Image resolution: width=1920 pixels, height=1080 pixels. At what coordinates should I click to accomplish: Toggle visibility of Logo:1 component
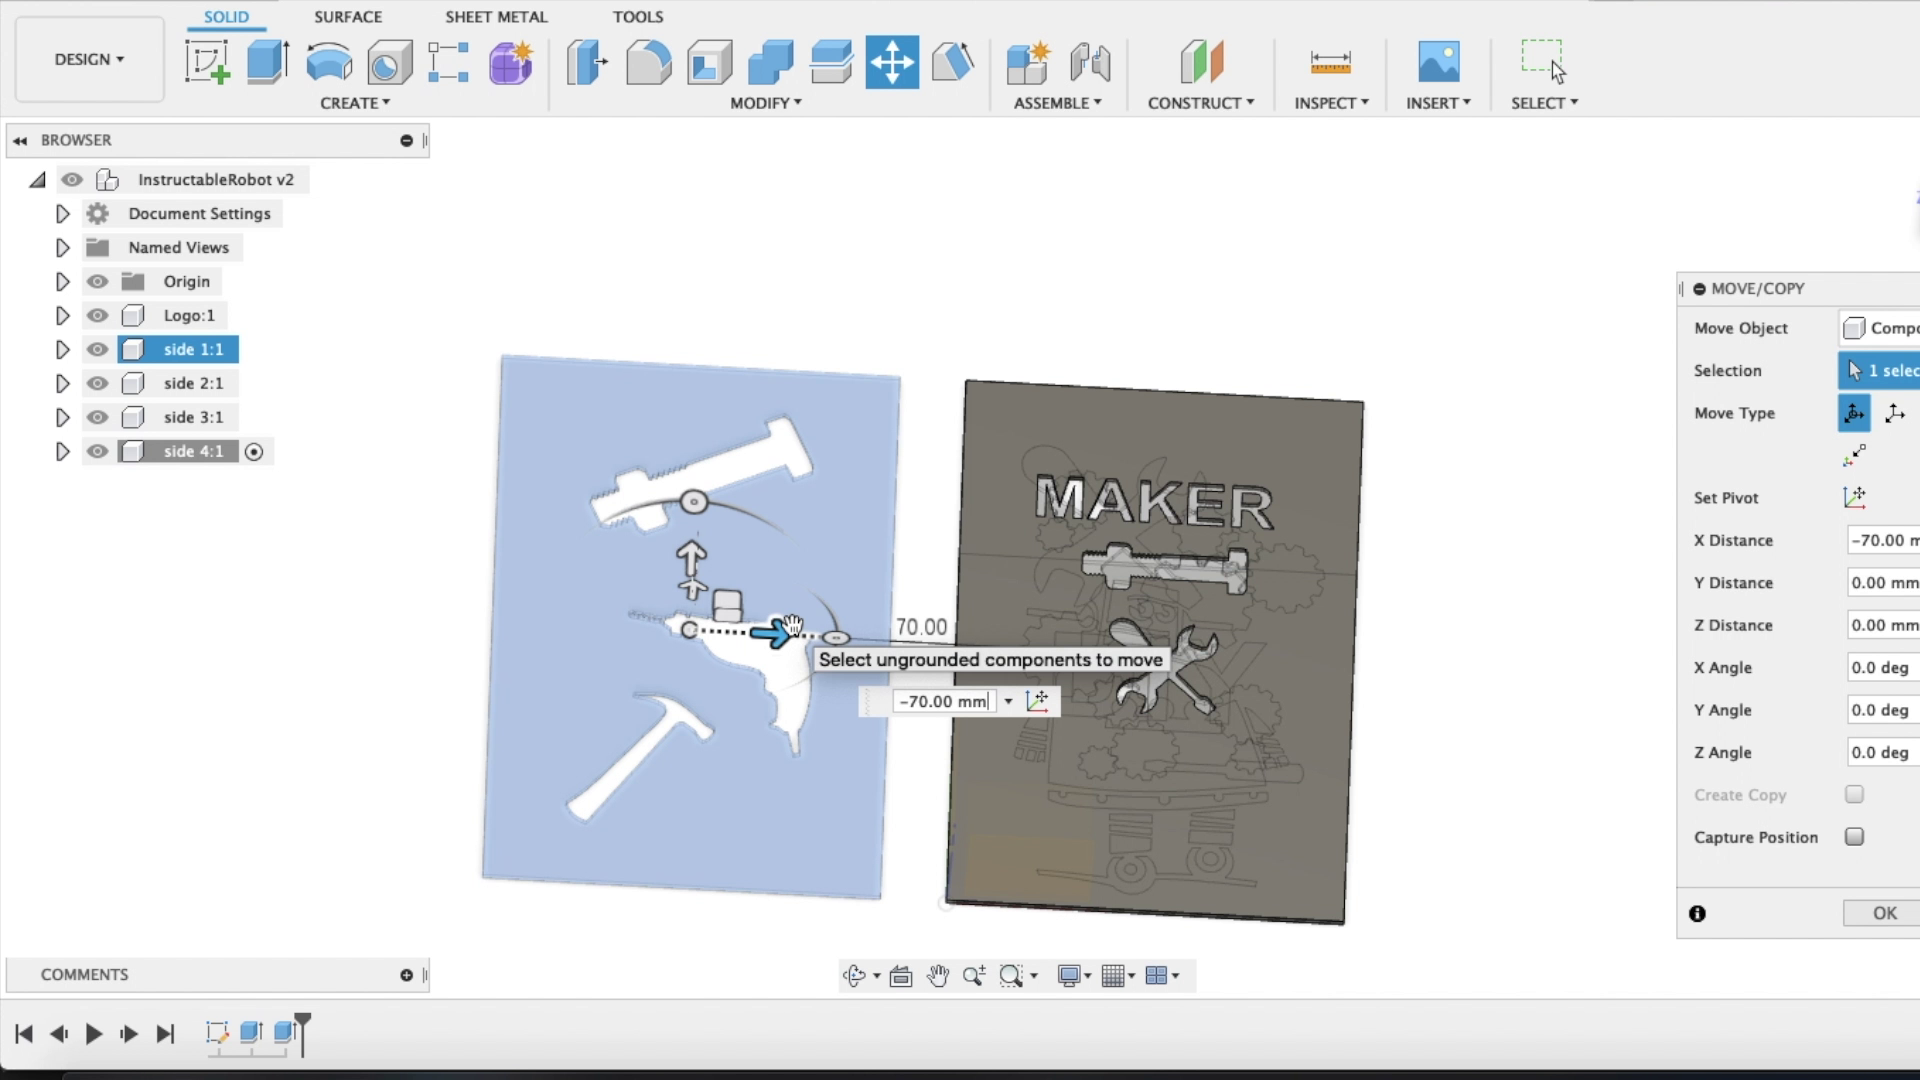click(x=97, y=315)
